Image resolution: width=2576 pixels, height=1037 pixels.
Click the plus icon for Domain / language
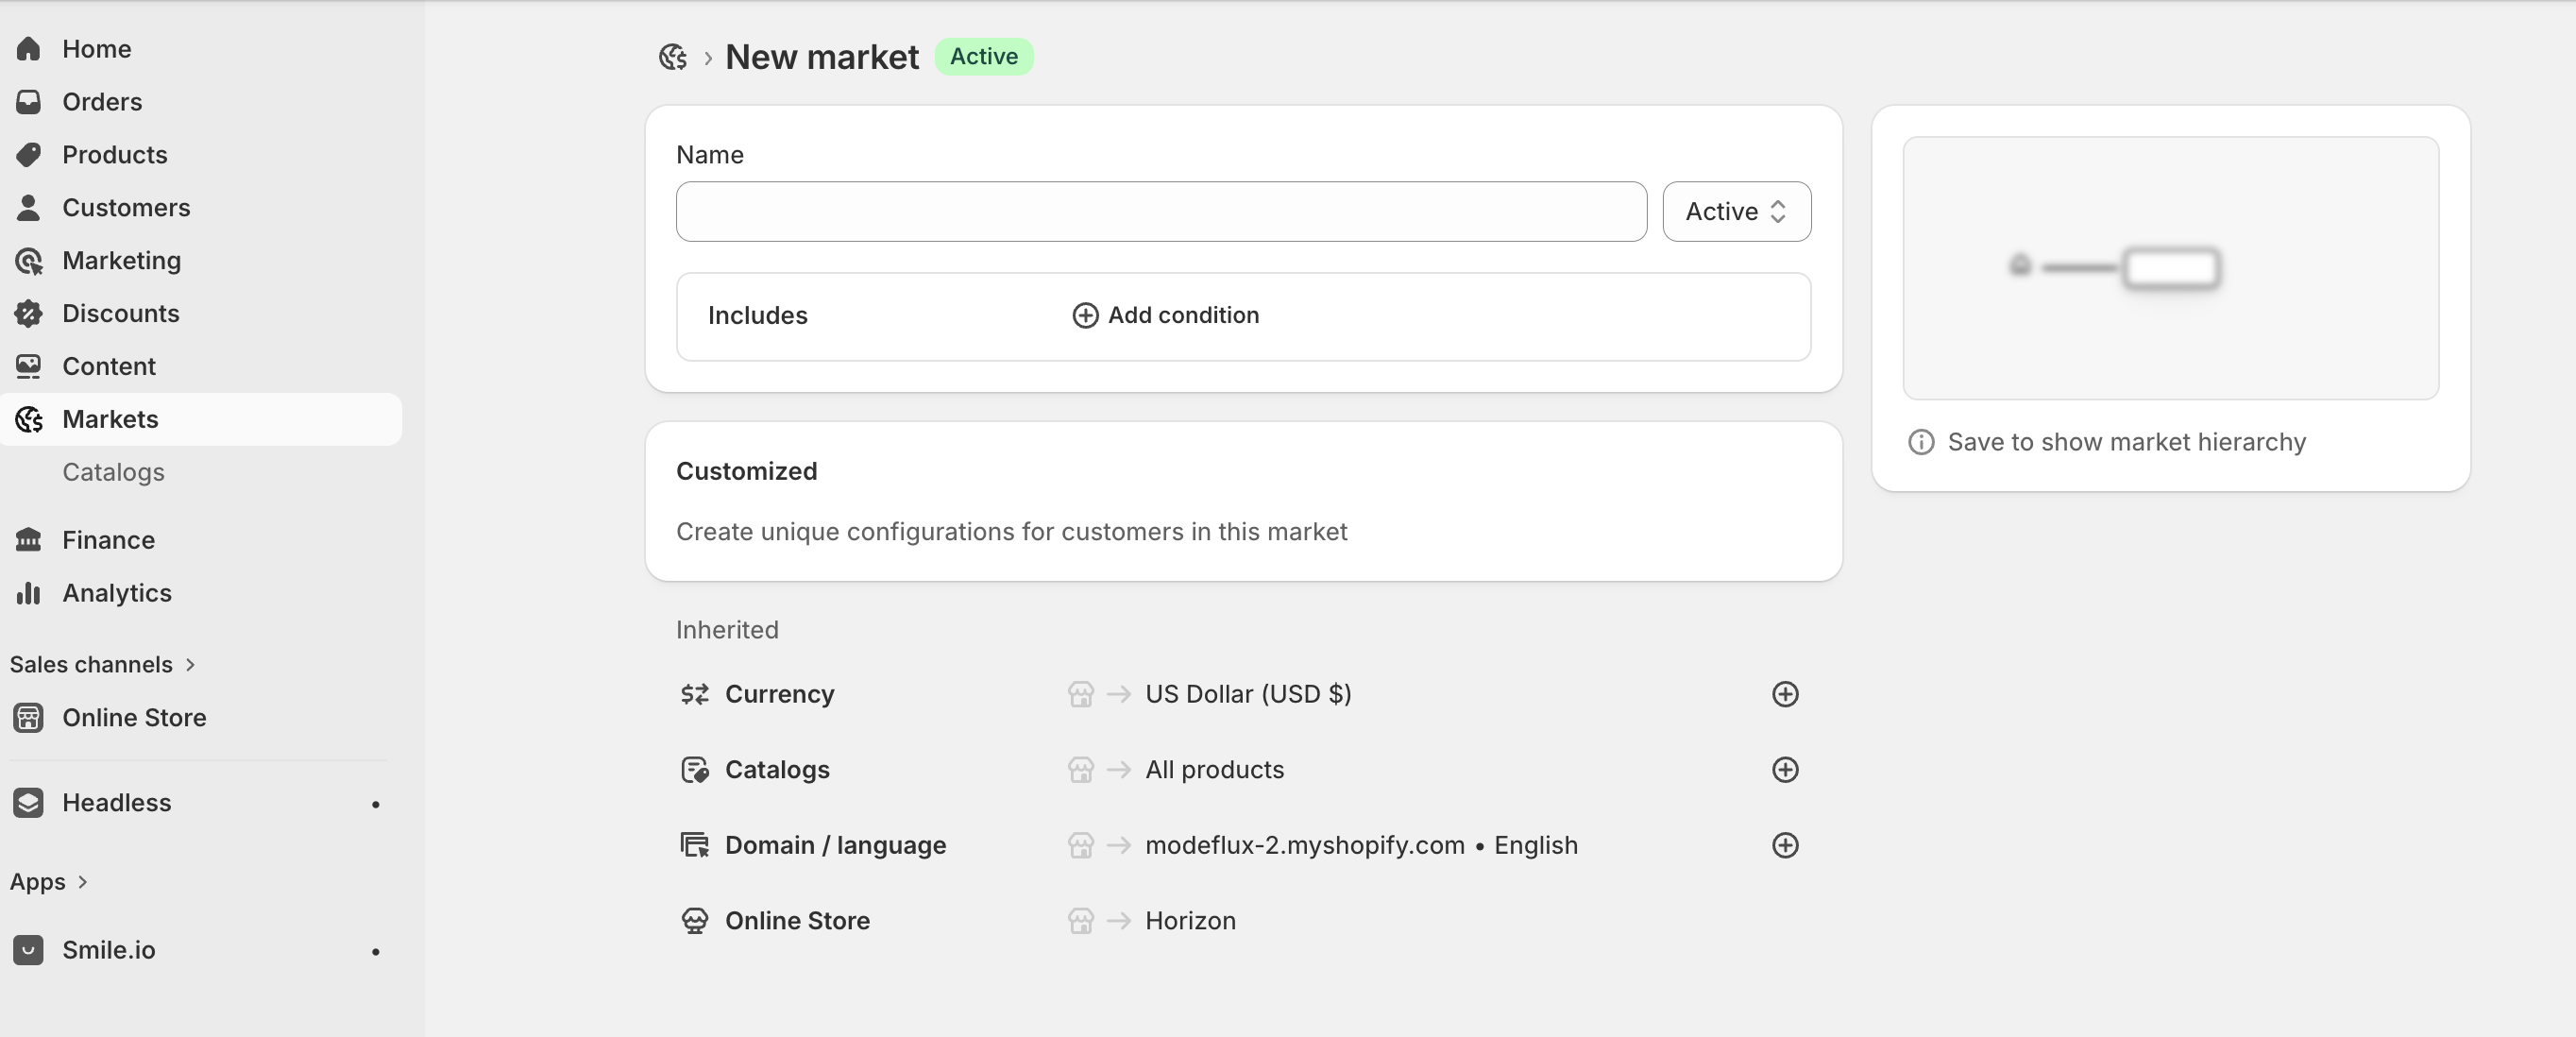point(1784,845)
